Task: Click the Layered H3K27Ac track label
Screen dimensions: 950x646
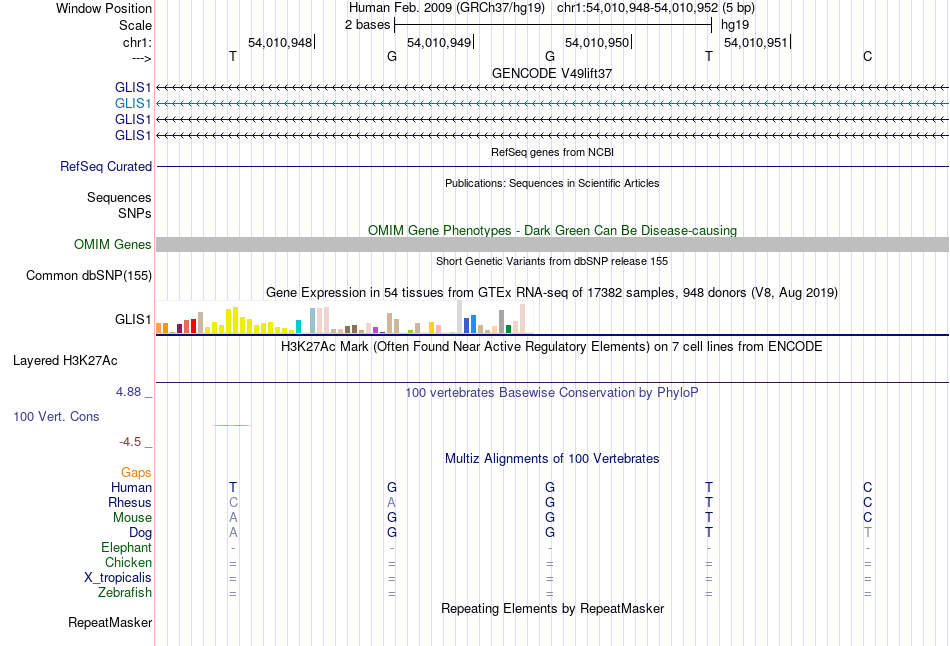Action: coord(65,361)
